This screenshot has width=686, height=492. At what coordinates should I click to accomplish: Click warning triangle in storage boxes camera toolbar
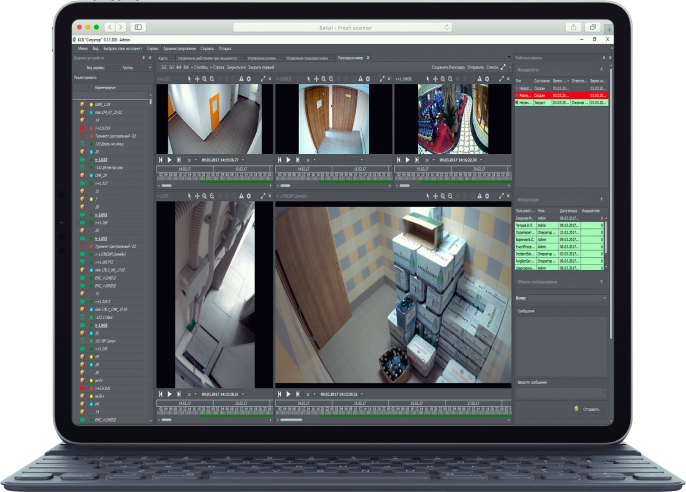pyautogui.click(x=480, y=196)
